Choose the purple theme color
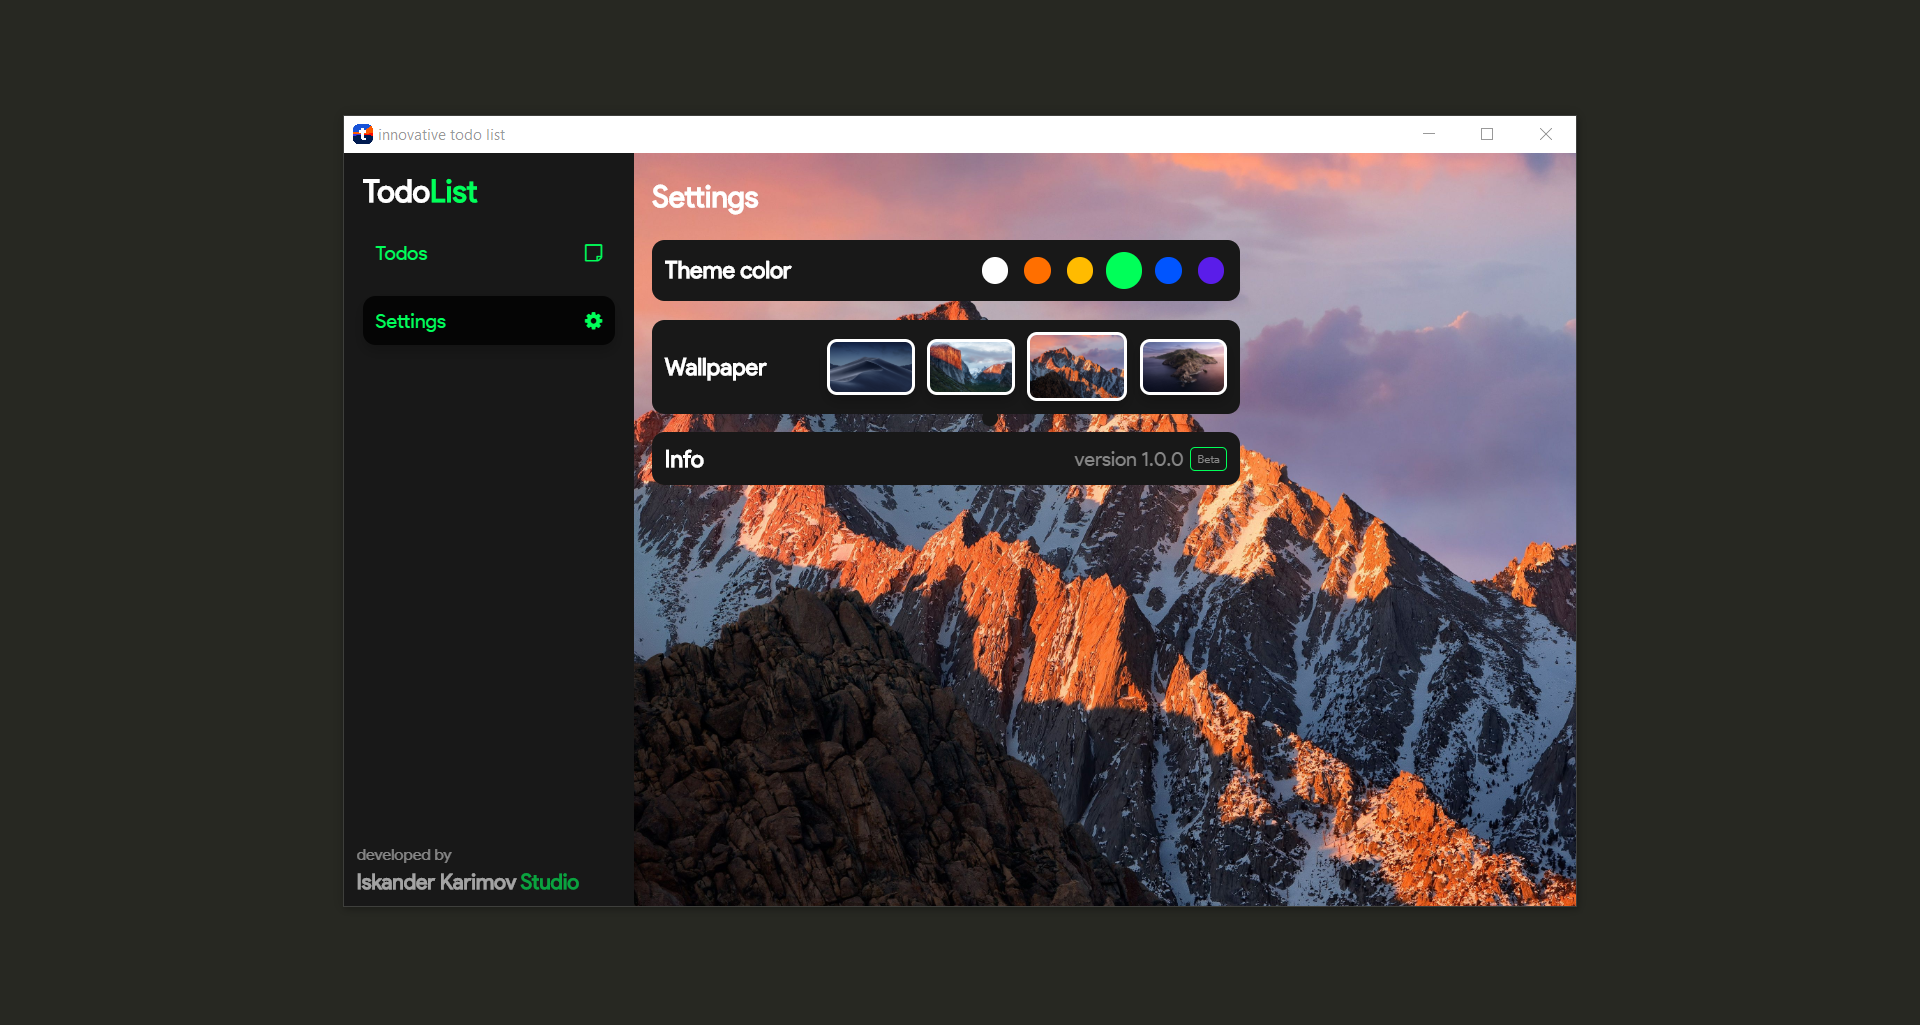1920x1025 pixels. (1211, 271)
